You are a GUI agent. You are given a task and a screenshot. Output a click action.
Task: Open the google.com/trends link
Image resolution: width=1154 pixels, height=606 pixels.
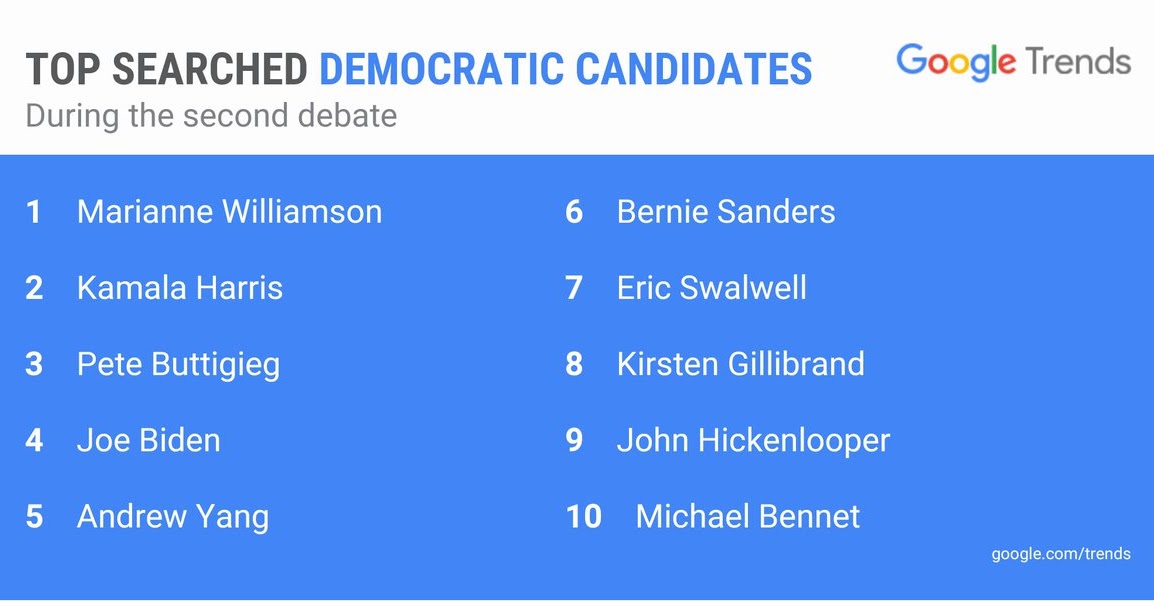click(1061, 554)
